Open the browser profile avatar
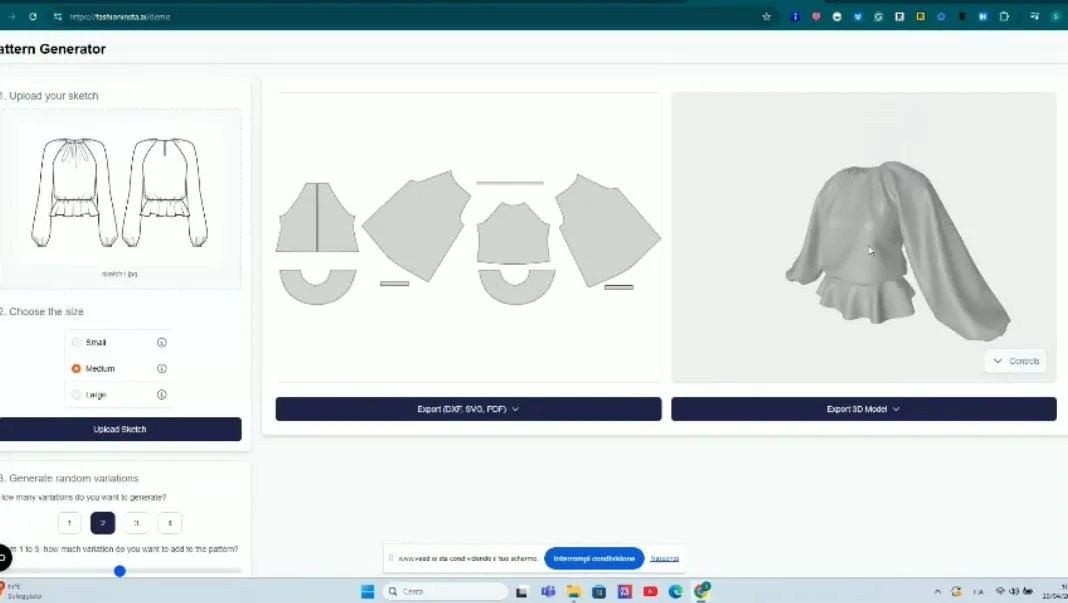 [1055, 16]
